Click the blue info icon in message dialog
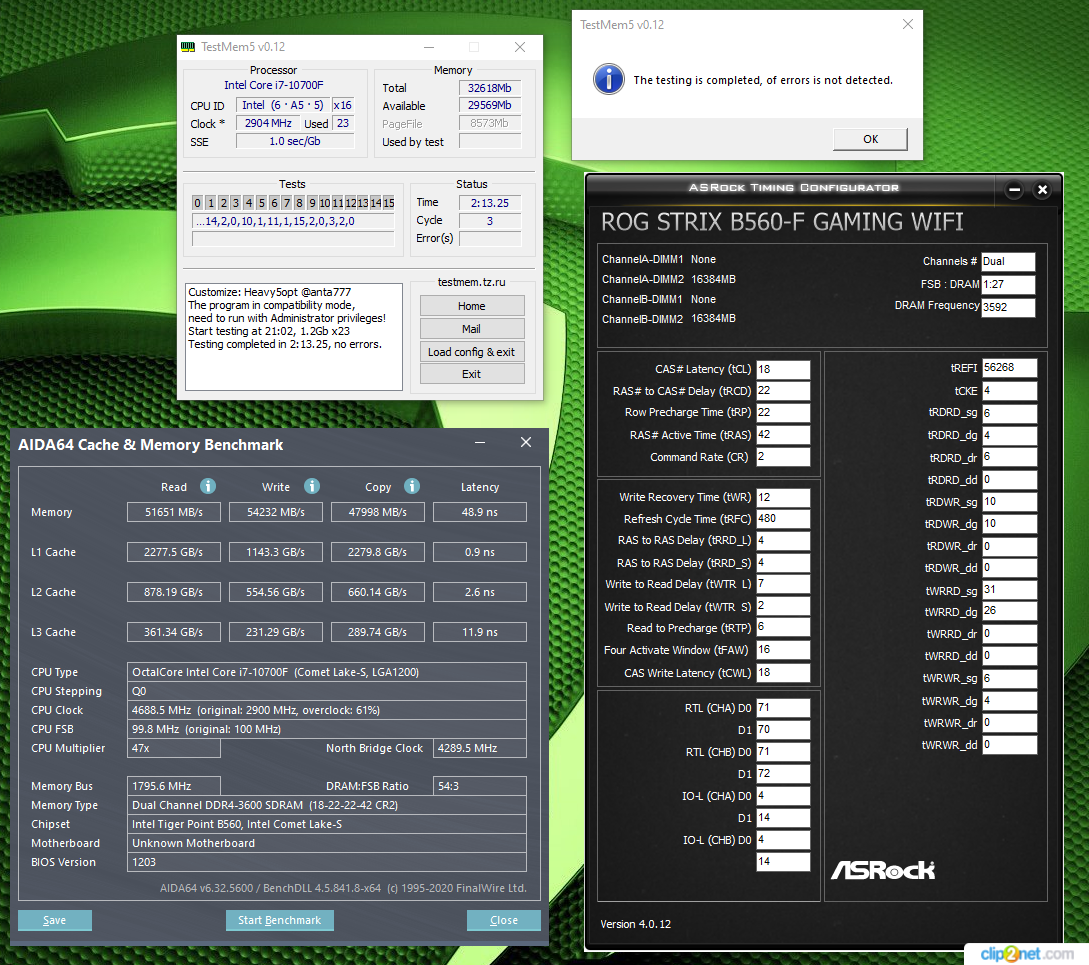The height and width of the screenshot is (965, 1089). point(608,79)
